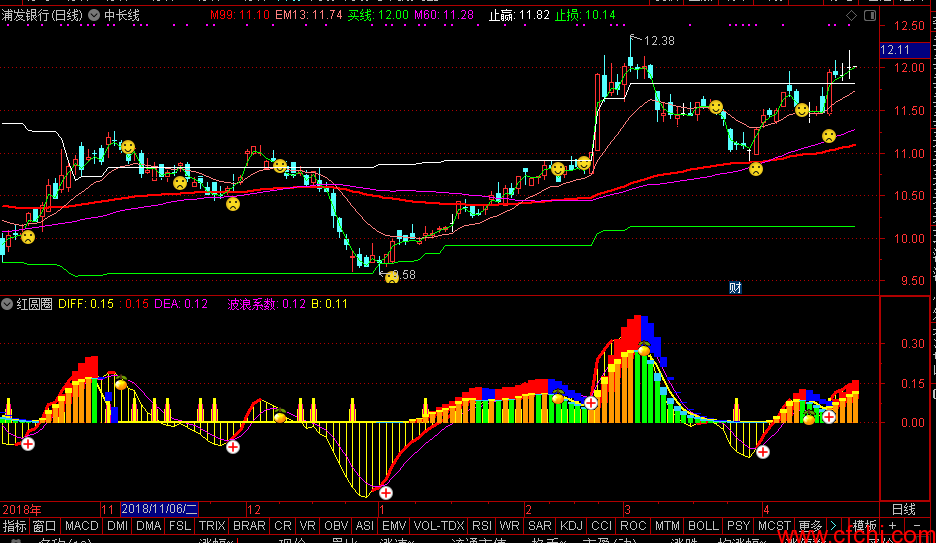The image size is (936, 543).
Task: Click the EM13: 11.74 value
Action: tap(309, 15)
